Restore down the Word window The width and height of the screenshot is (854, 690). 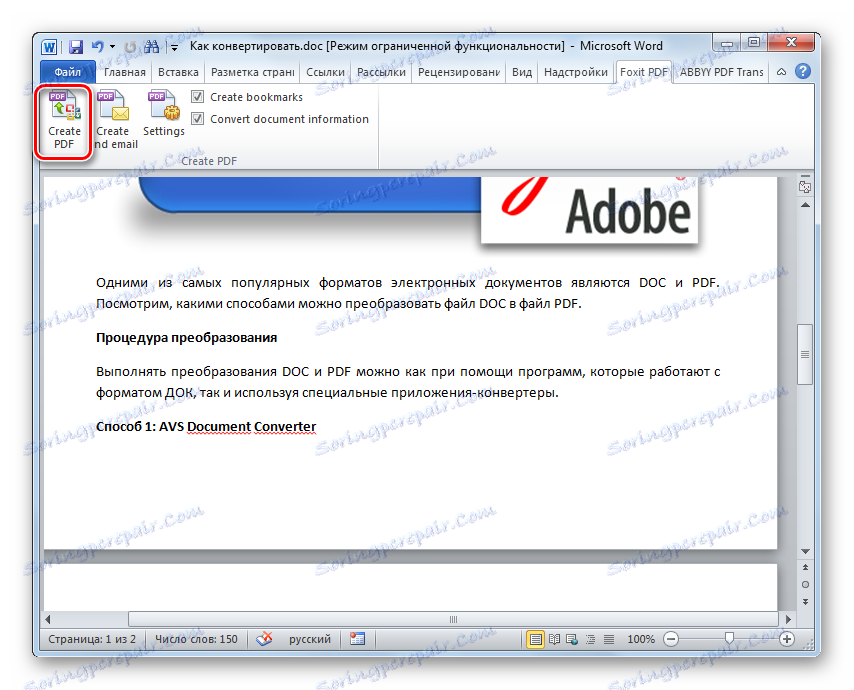(x=754, y=43)
